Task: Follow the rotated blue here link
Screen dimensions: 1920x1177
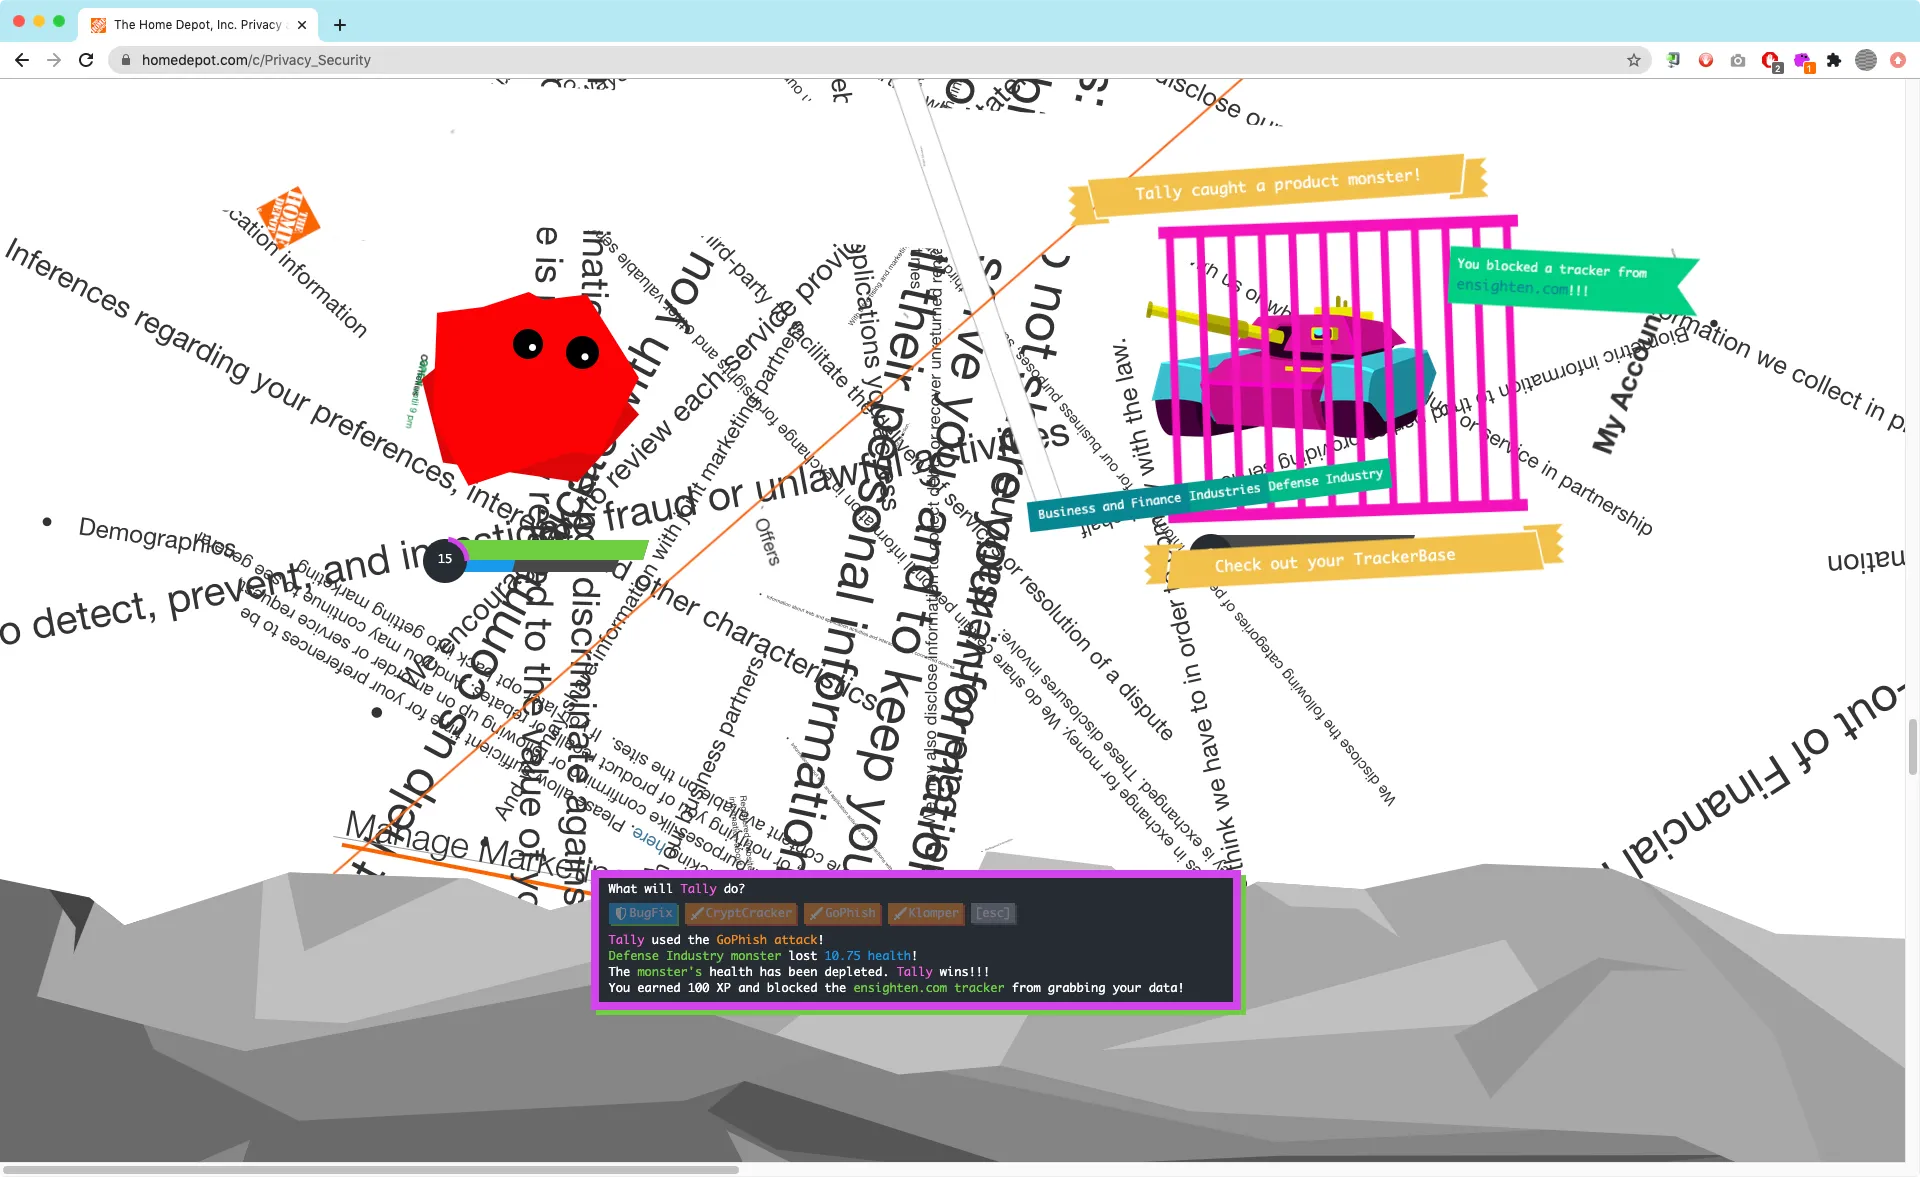Action: 648,839
